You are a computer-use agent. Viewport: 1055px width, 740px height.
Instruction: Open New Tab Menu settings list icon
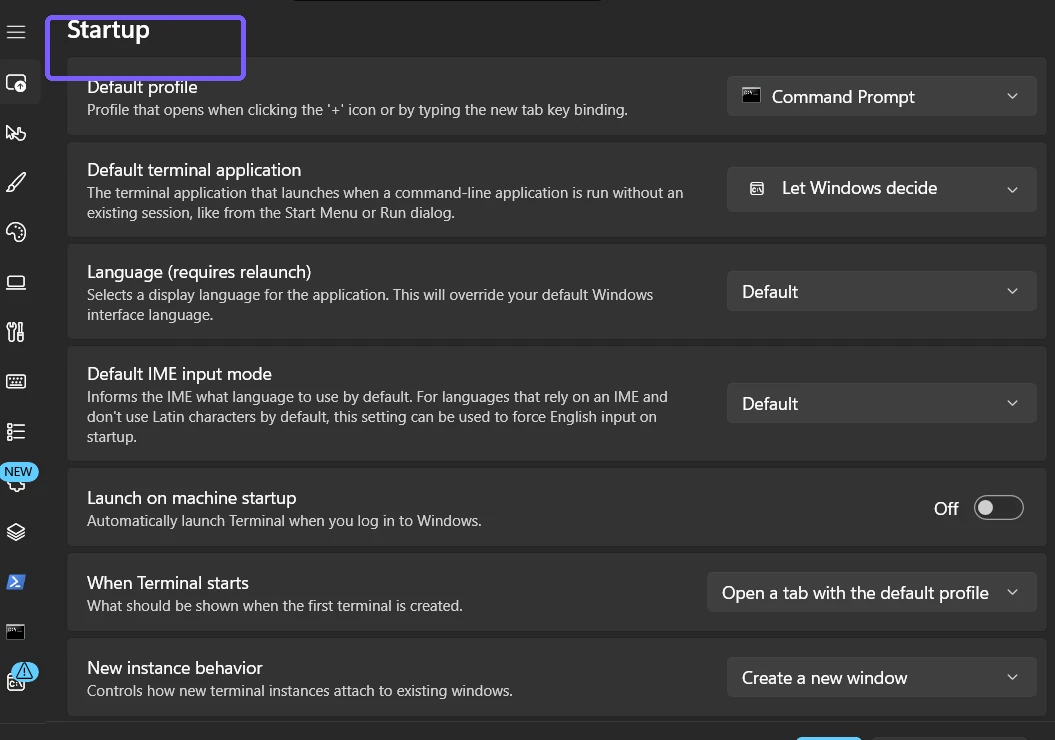coord(16,431)
